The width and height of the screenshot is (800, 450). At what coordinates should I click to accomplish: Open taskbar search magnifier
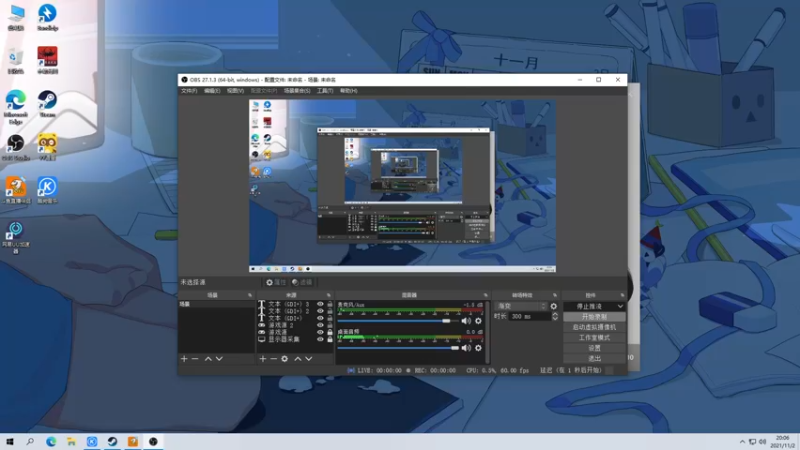(x=30, y=441)
